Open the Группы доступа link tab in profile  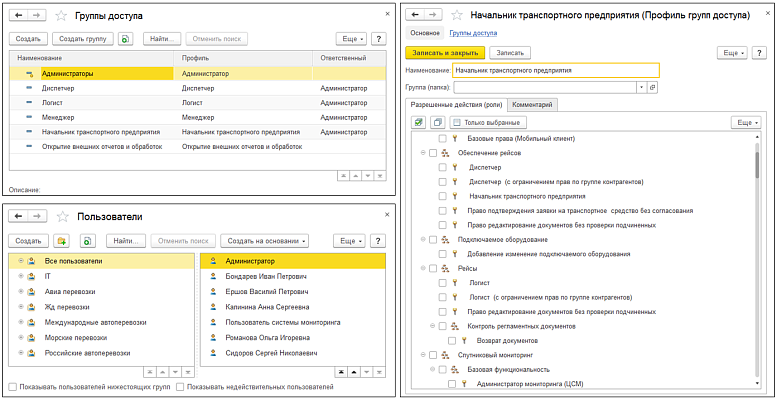tap(471, 33)
